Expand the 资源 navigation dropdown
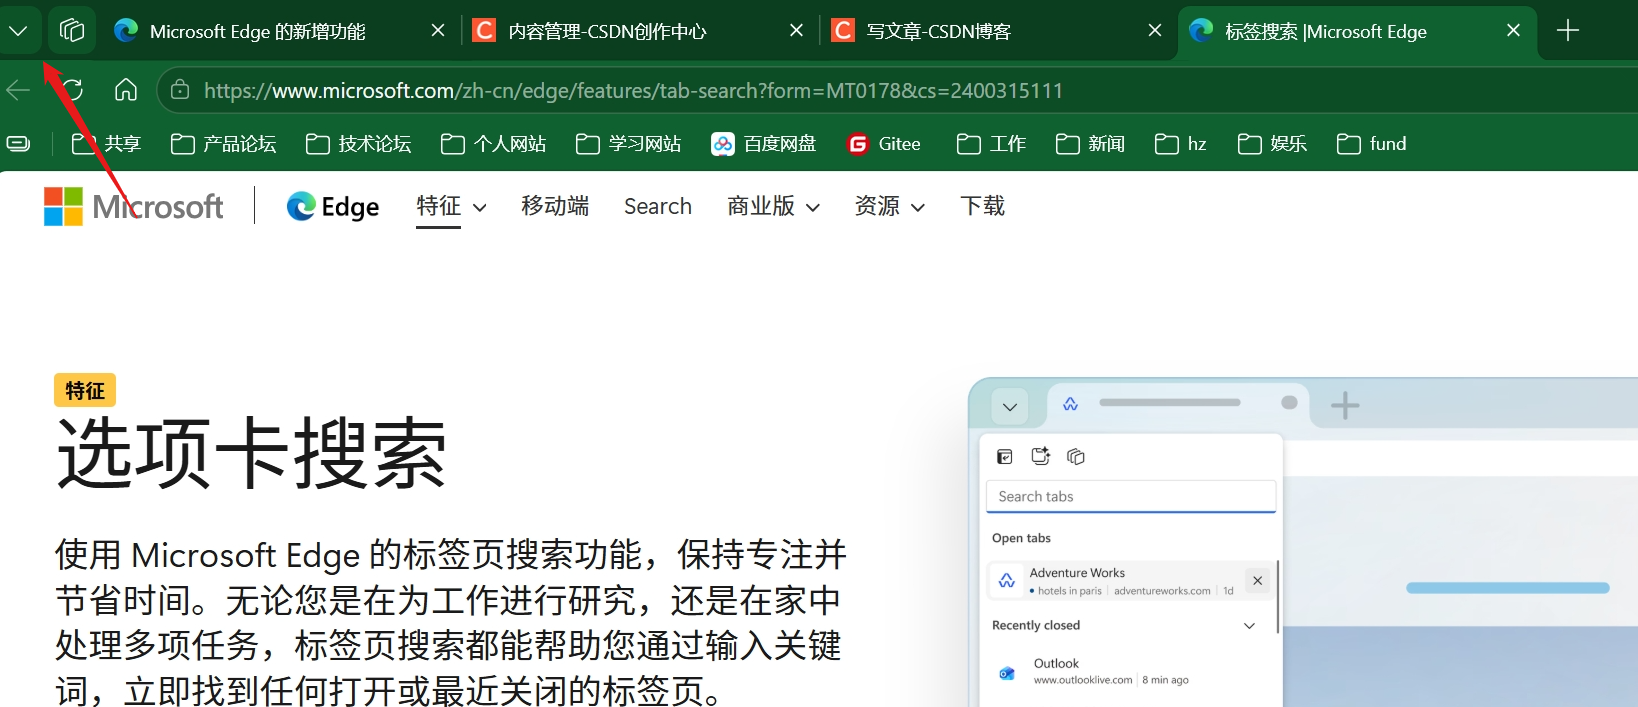 pyautogui.click(x=889, y=206)
